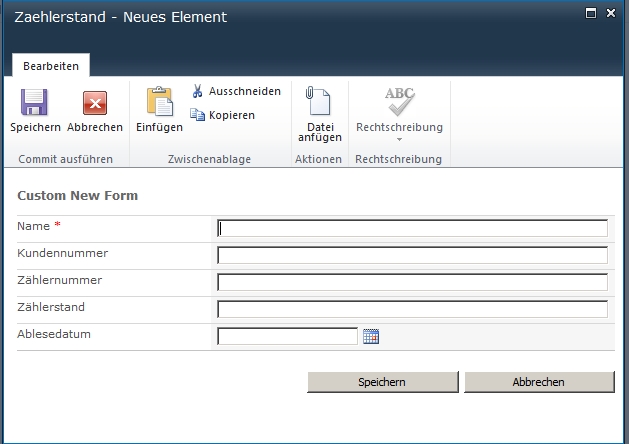629x444 pixels.
Task: Click the Speichern floppy disk icon in ribbon
Action: click(35, 104)
